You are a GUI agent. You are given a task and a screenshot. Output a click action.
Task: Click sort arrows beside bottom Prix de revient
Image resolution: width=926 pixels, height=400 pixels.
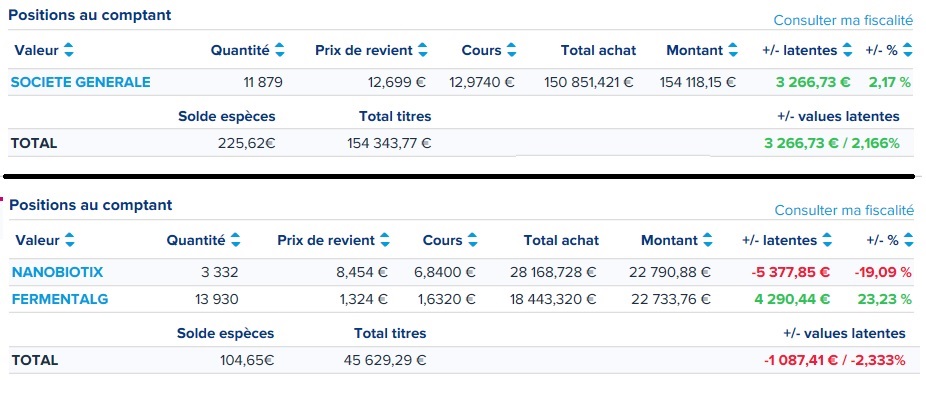(x=385, y=240)
